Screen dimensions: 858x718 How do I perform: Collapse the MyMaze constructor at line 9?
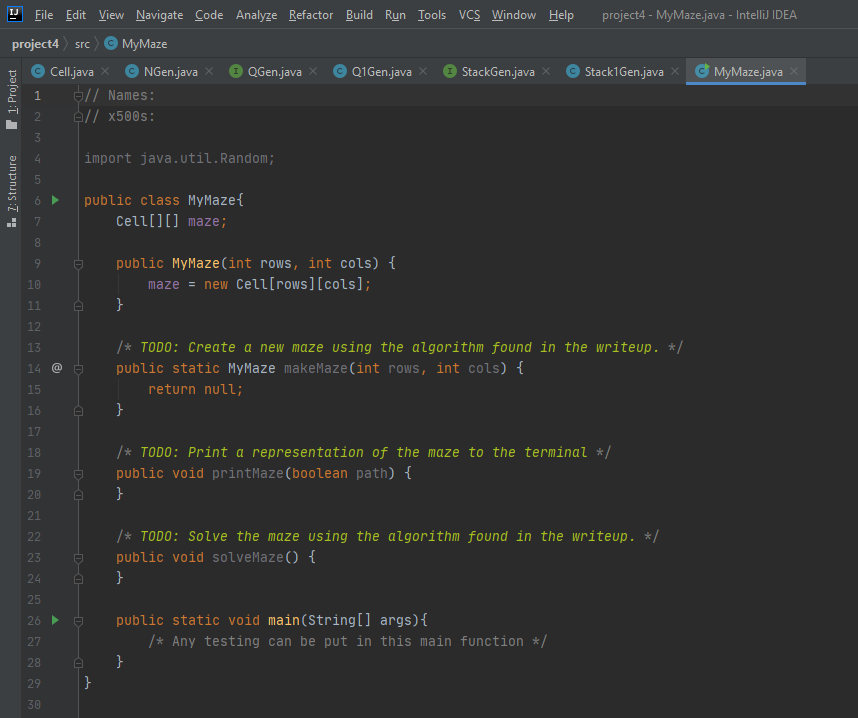point(78,264)
